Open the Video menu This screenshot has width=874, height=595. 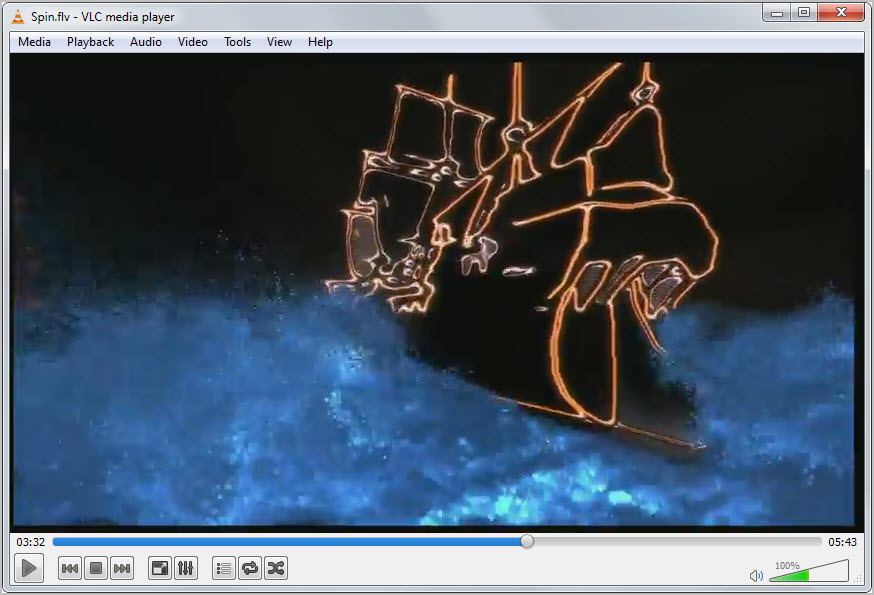pos(192,42)
